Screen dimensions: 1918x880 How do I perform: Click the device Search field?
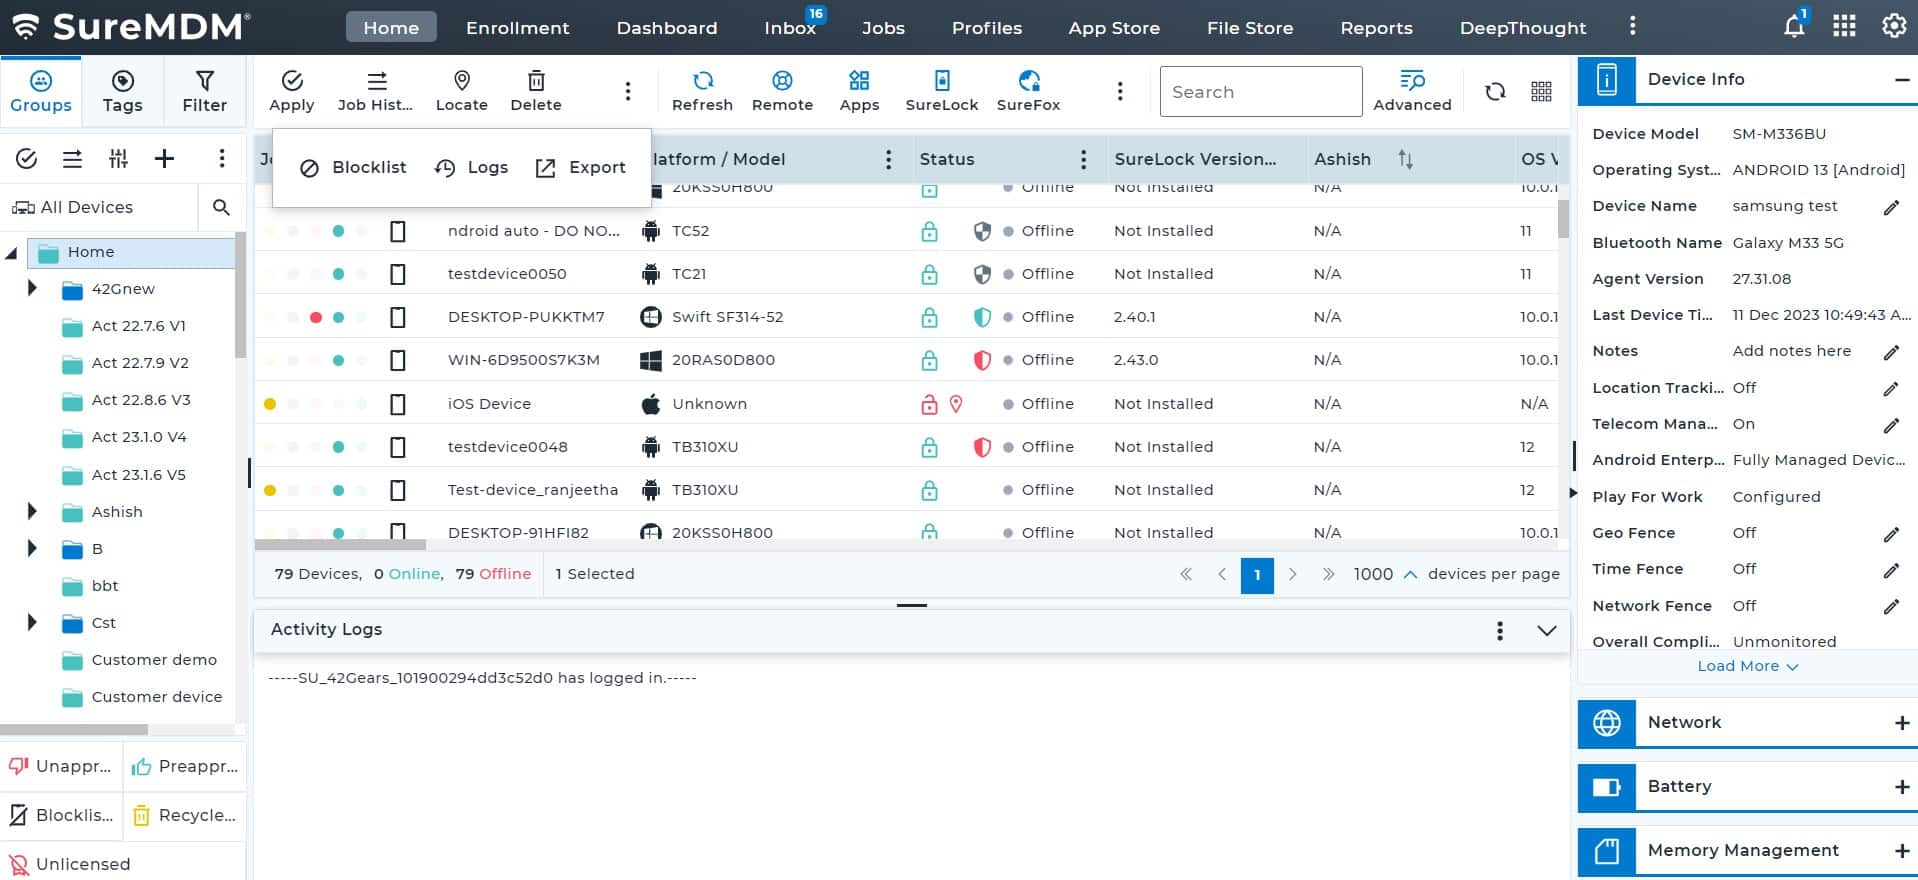pos(1261,92)
